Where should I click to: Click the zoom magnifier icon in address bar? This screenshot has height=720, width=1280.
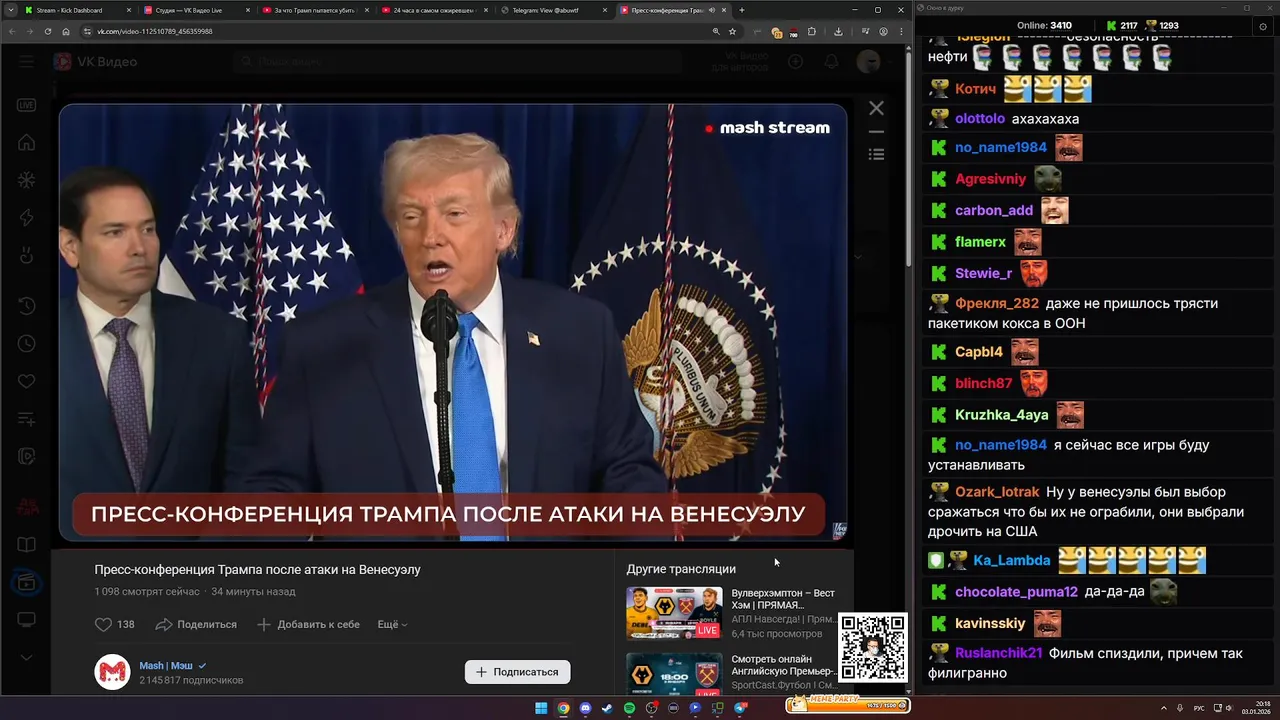pos(716,31)
